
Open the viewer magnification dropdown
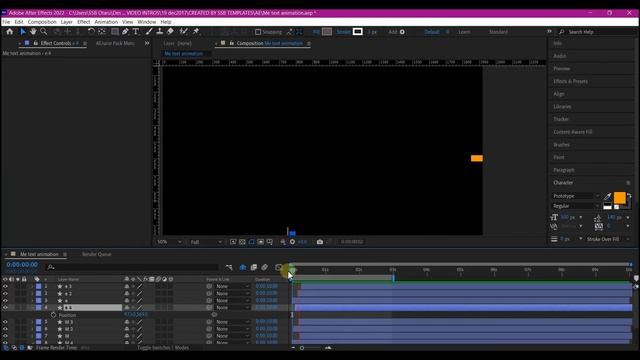click(x=169, y=242)
